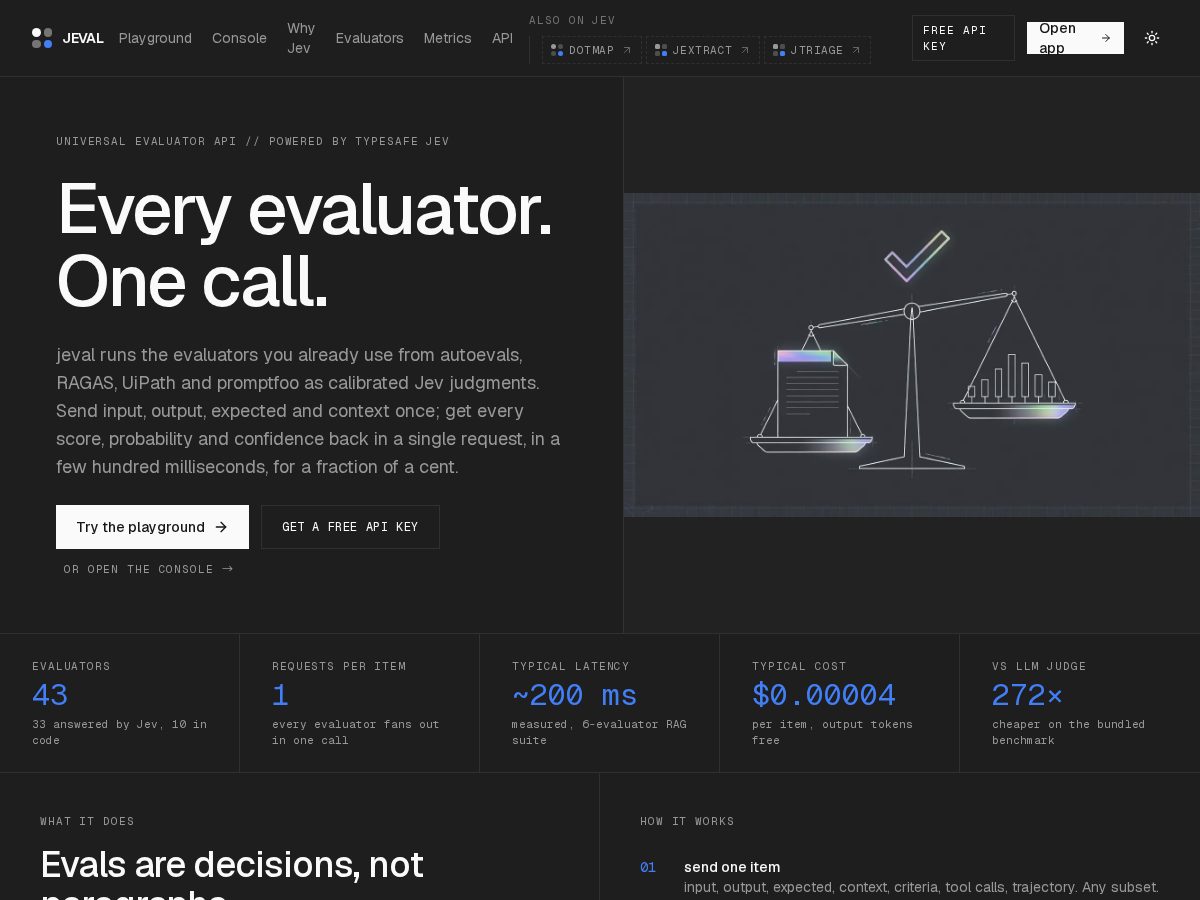
Task: Click the TYPICAL LATENCY label
Action: click(571, 666)
